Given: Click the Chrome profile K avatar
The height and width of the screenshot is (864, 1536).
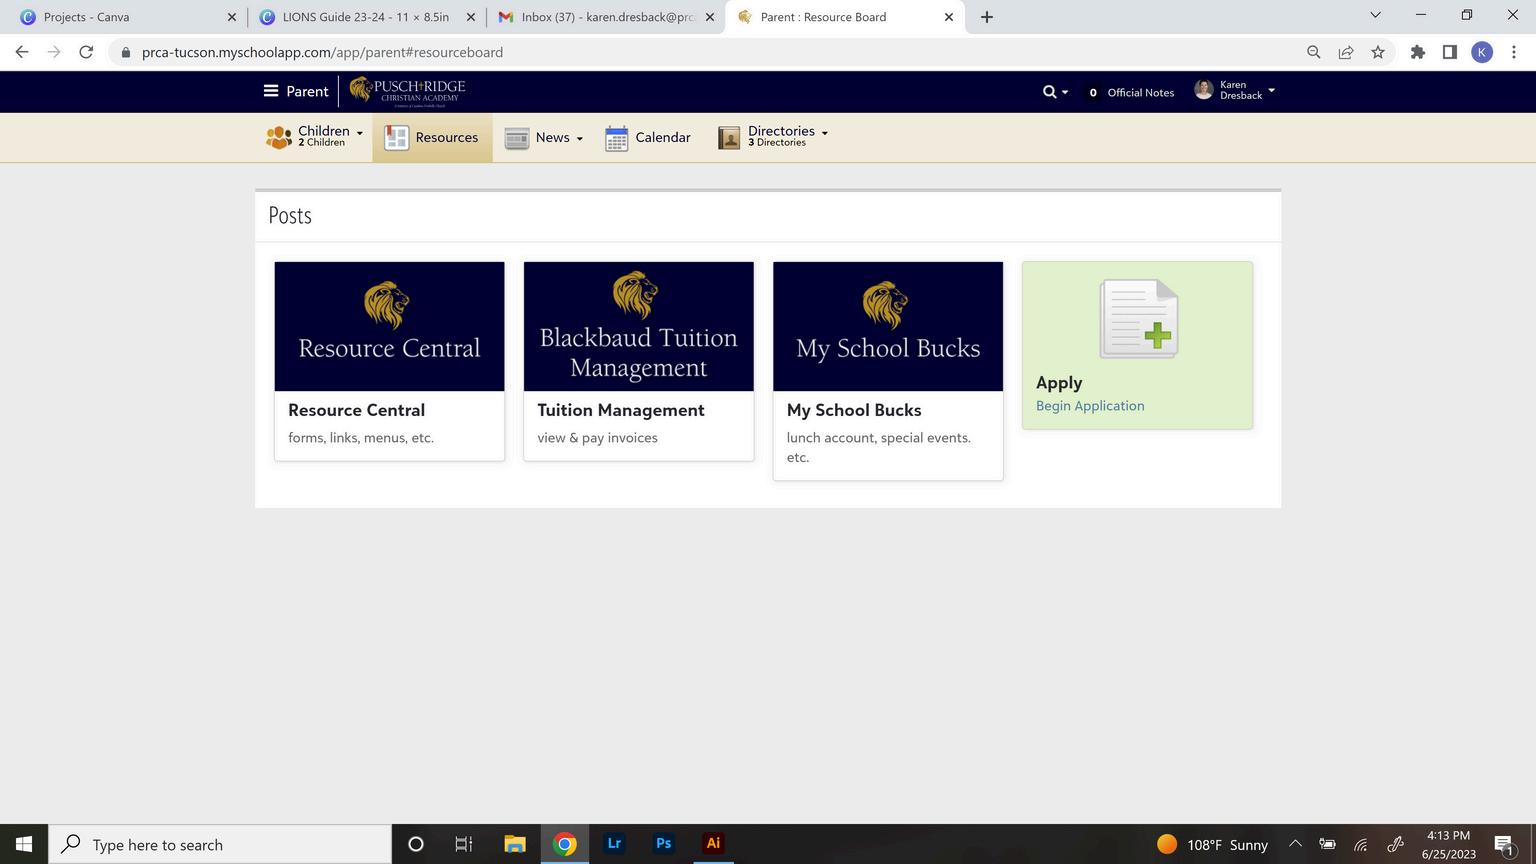Looking at the screenshot, I should click(x=1482, y=52).
